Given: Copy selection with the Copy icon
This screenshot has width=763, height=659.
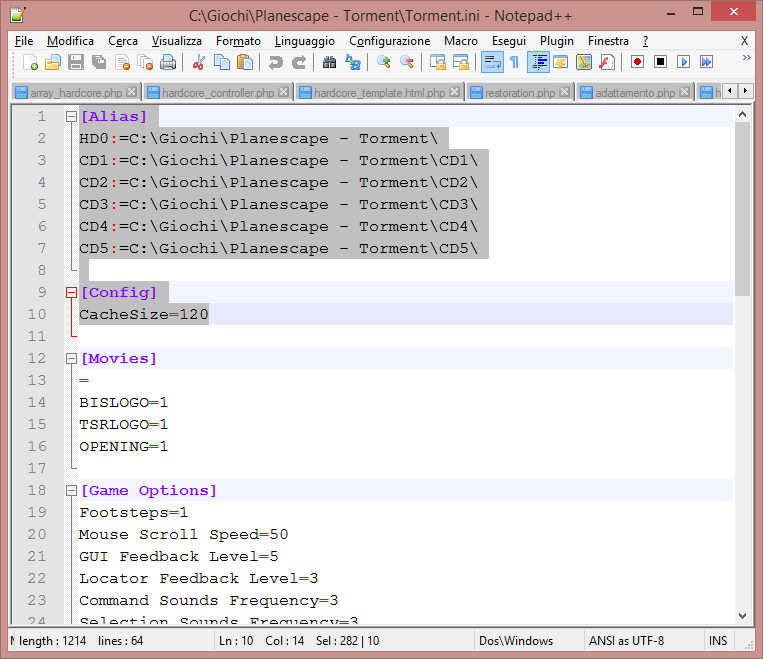Looking at the screenshot, I should click(222, 62).
